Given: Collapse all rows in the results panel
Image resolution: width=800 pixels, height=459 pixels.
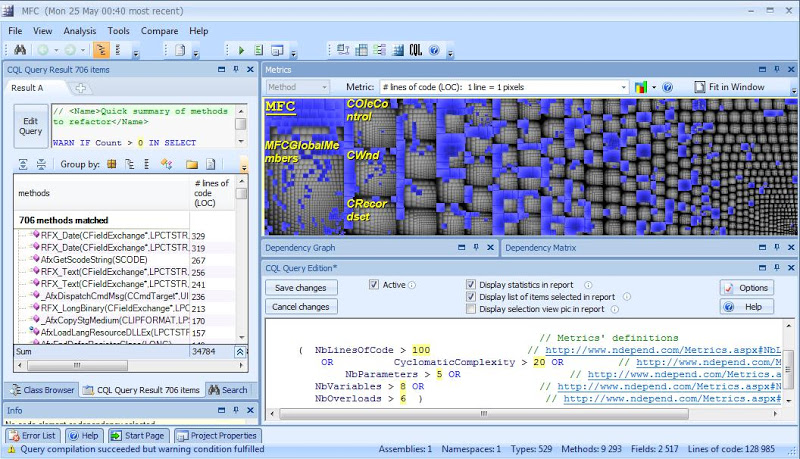Looking at the screenshot, I should point(41,164).
